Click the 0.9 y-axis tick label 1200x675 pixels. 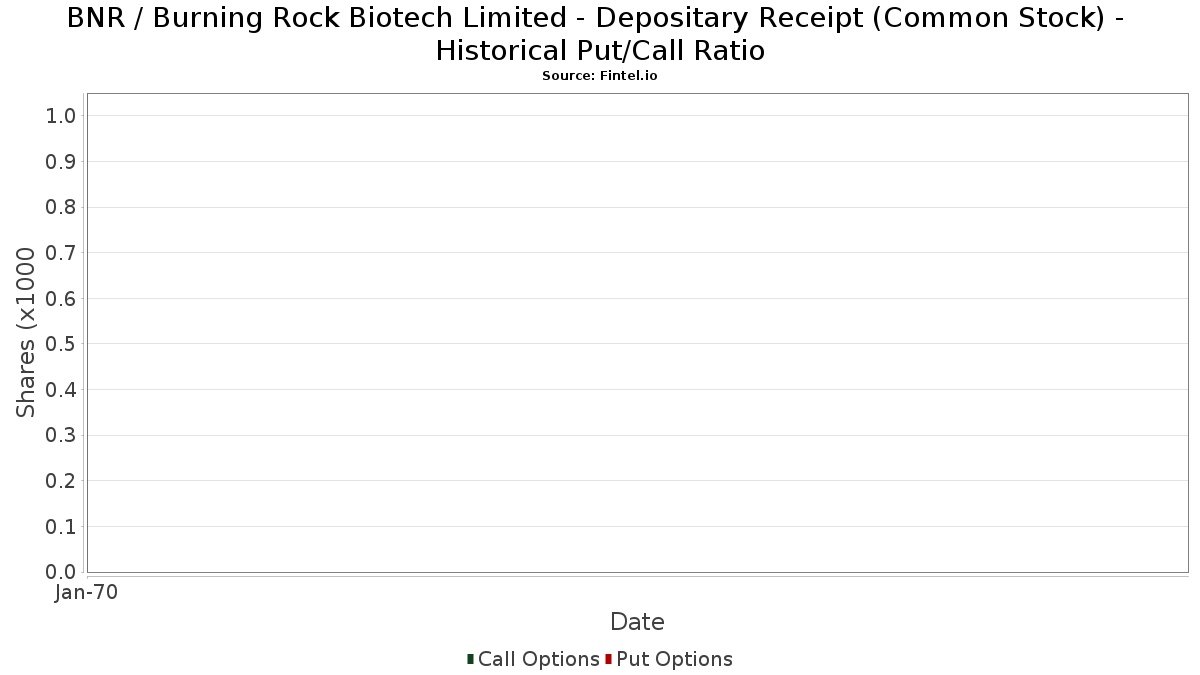coord(61,162)
